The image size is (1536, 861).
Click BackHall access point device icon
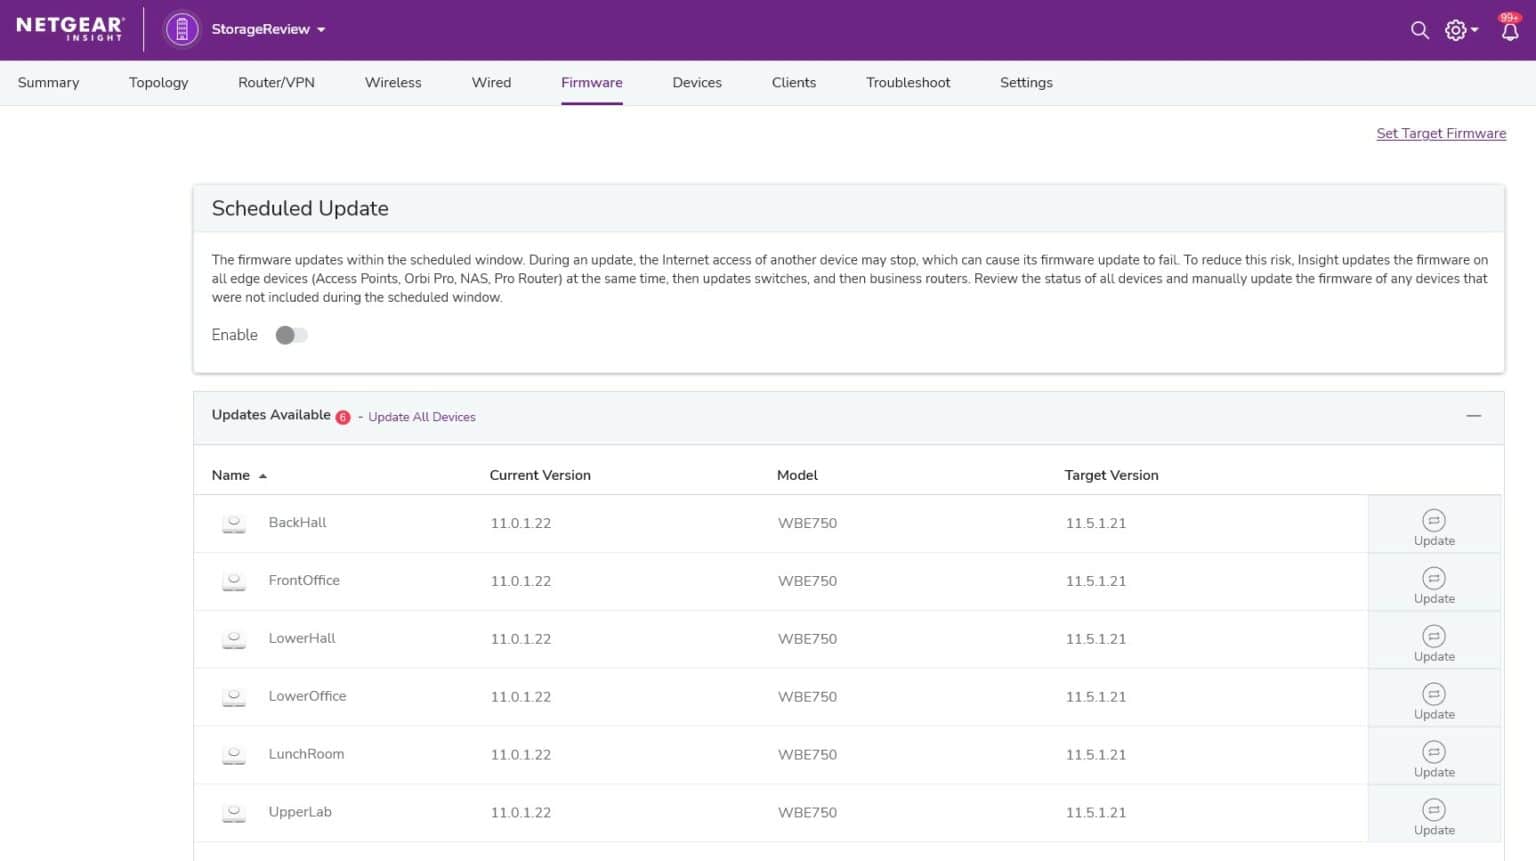click(x=234, y=523)
